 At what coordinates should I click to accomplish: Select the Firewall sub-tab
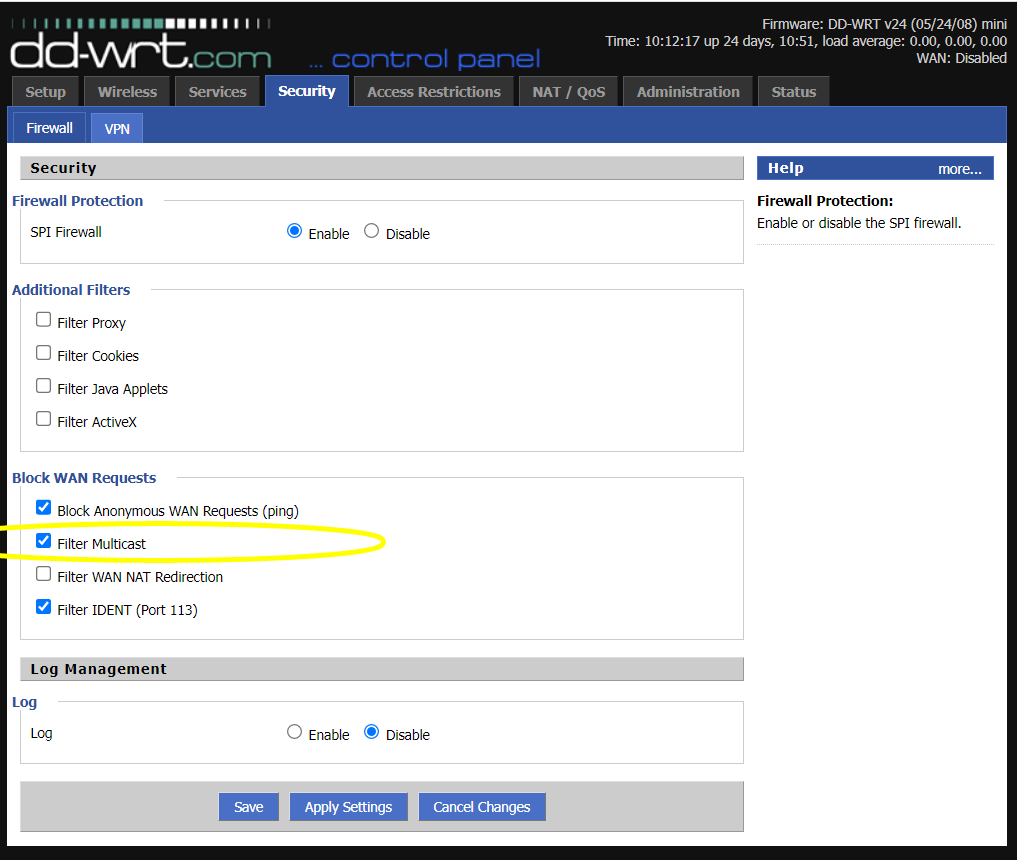tap(49, 129)
